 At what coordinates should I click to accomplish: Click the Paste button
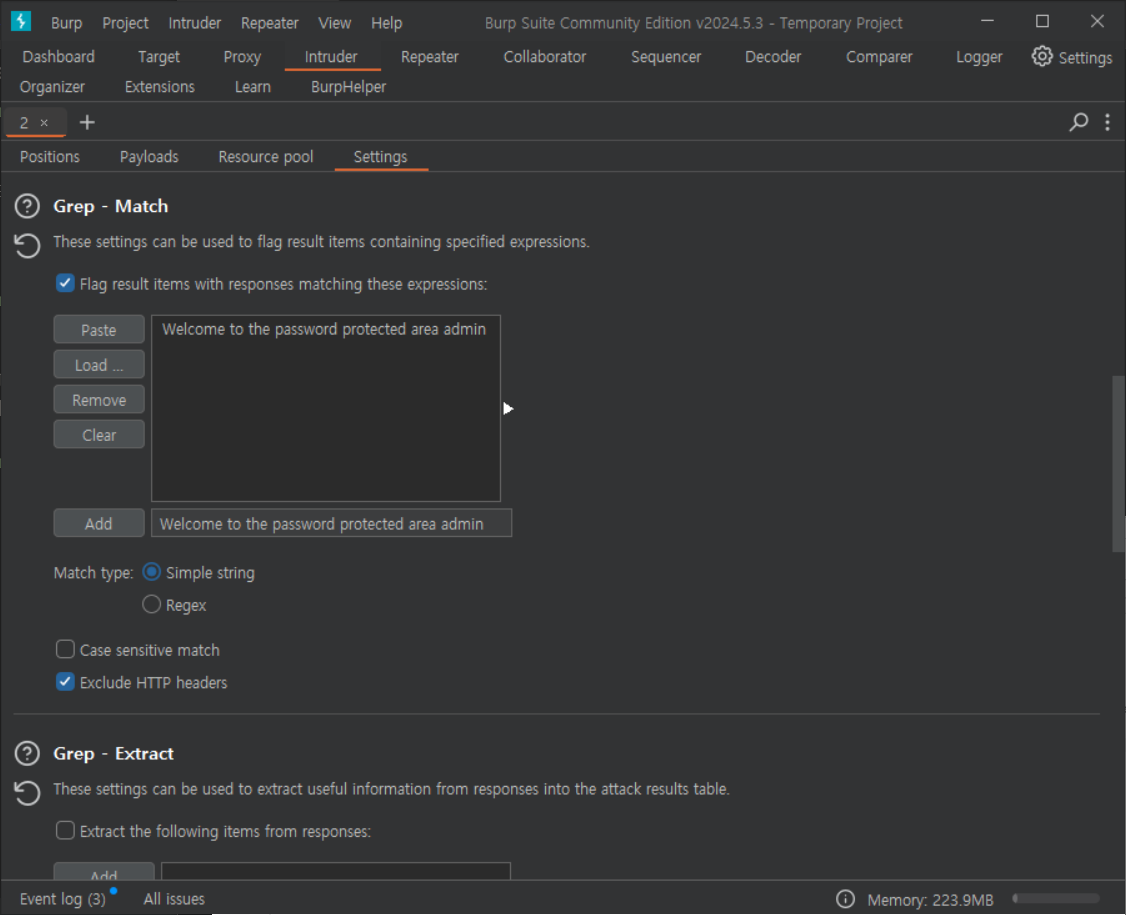(x=99, y=330)
